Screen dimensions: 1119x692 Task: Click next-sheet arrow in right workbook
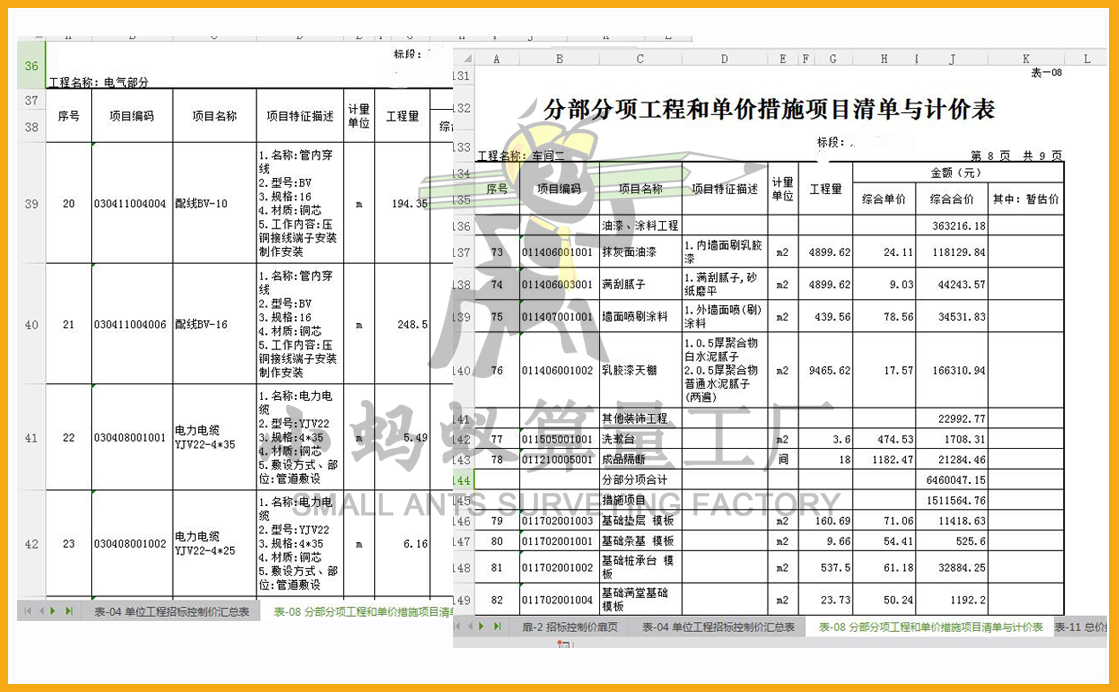482,627
